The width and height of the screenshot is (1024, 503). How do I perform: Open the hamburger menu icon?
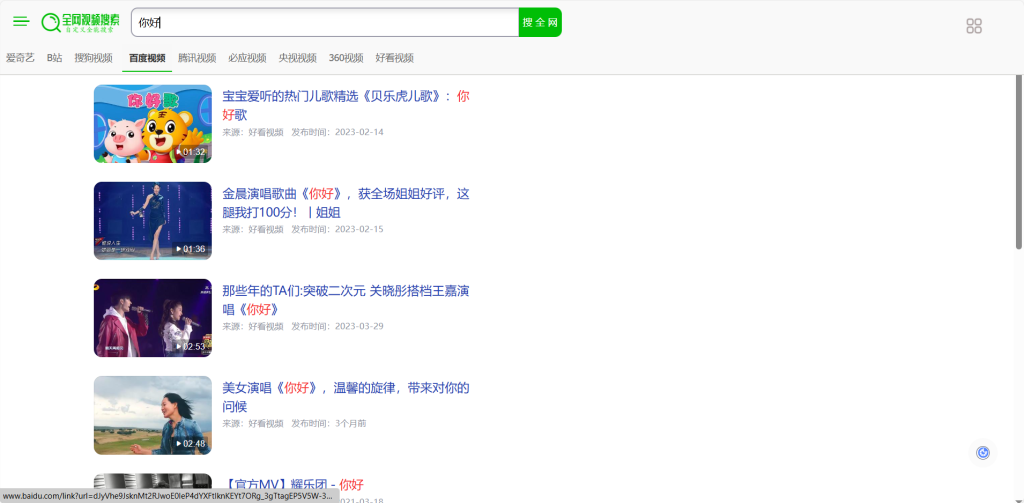coord(21,22)
